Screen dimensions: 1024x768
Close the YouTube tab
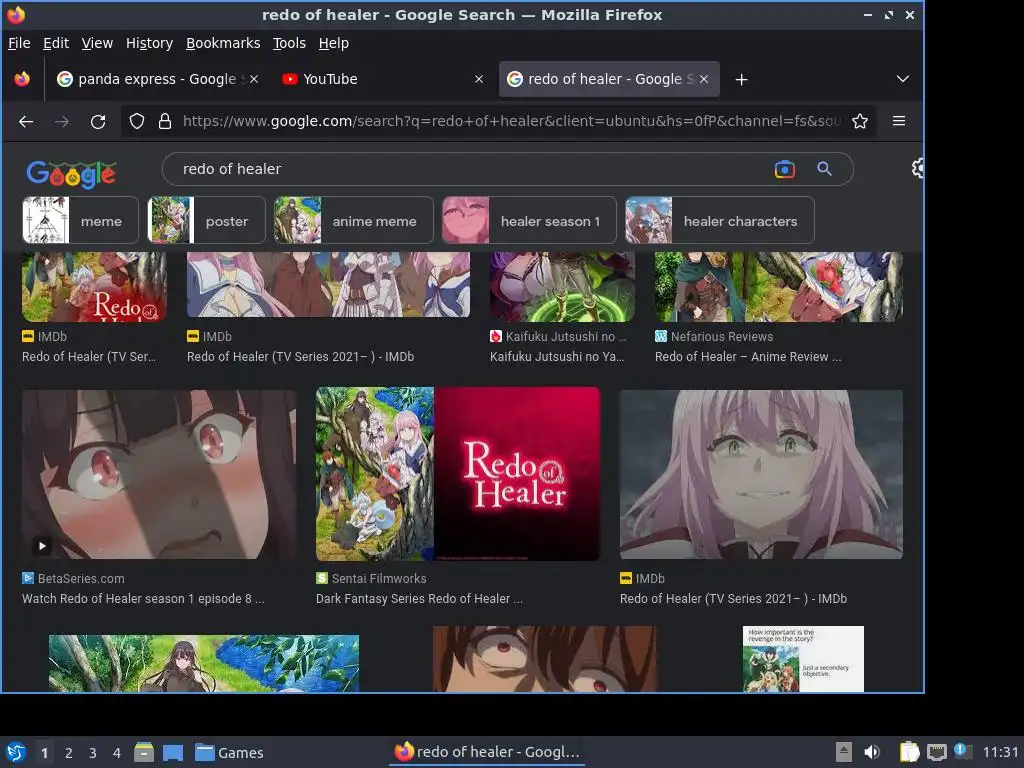point(479,79)
